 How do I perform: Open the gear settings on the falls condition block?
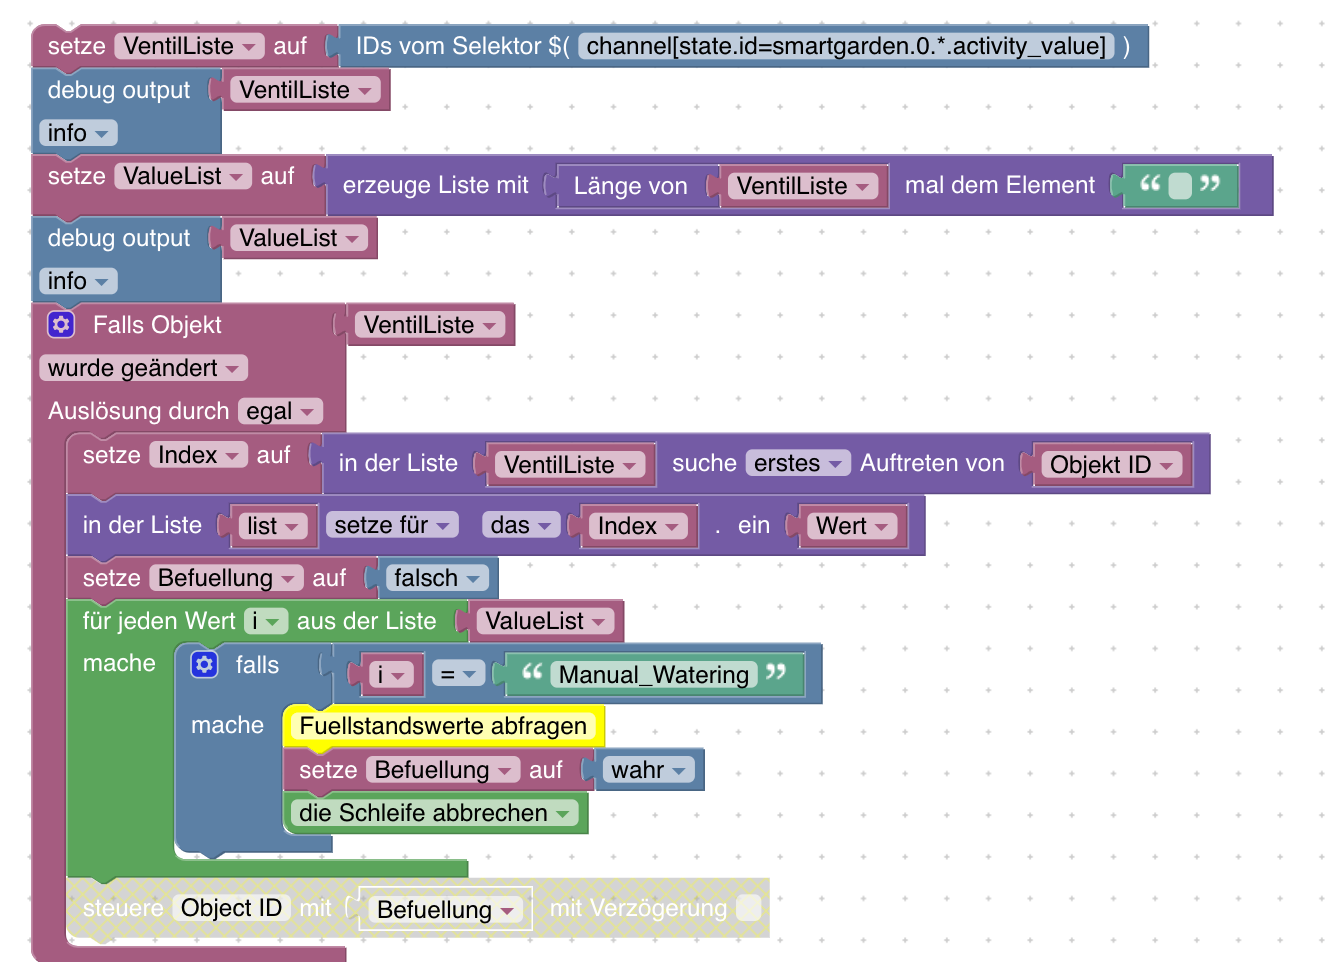204,664
